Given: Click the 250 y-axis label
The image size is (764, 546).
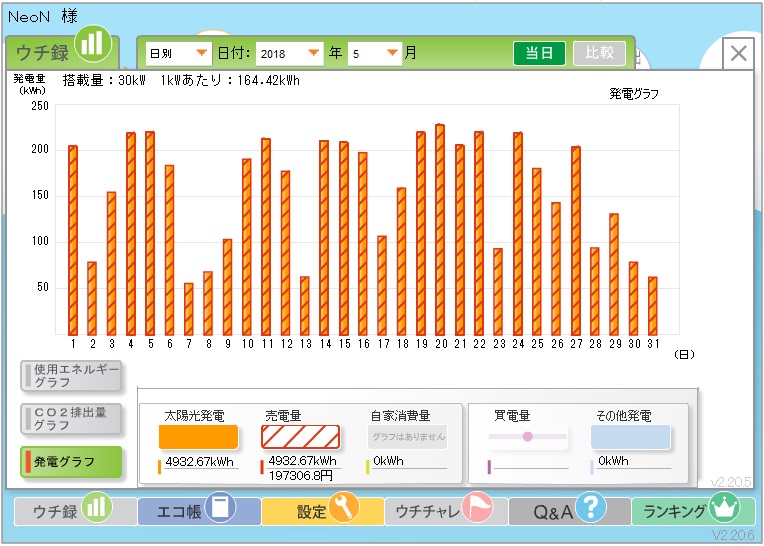Looking at the screenshot, I should pos(40,106).
